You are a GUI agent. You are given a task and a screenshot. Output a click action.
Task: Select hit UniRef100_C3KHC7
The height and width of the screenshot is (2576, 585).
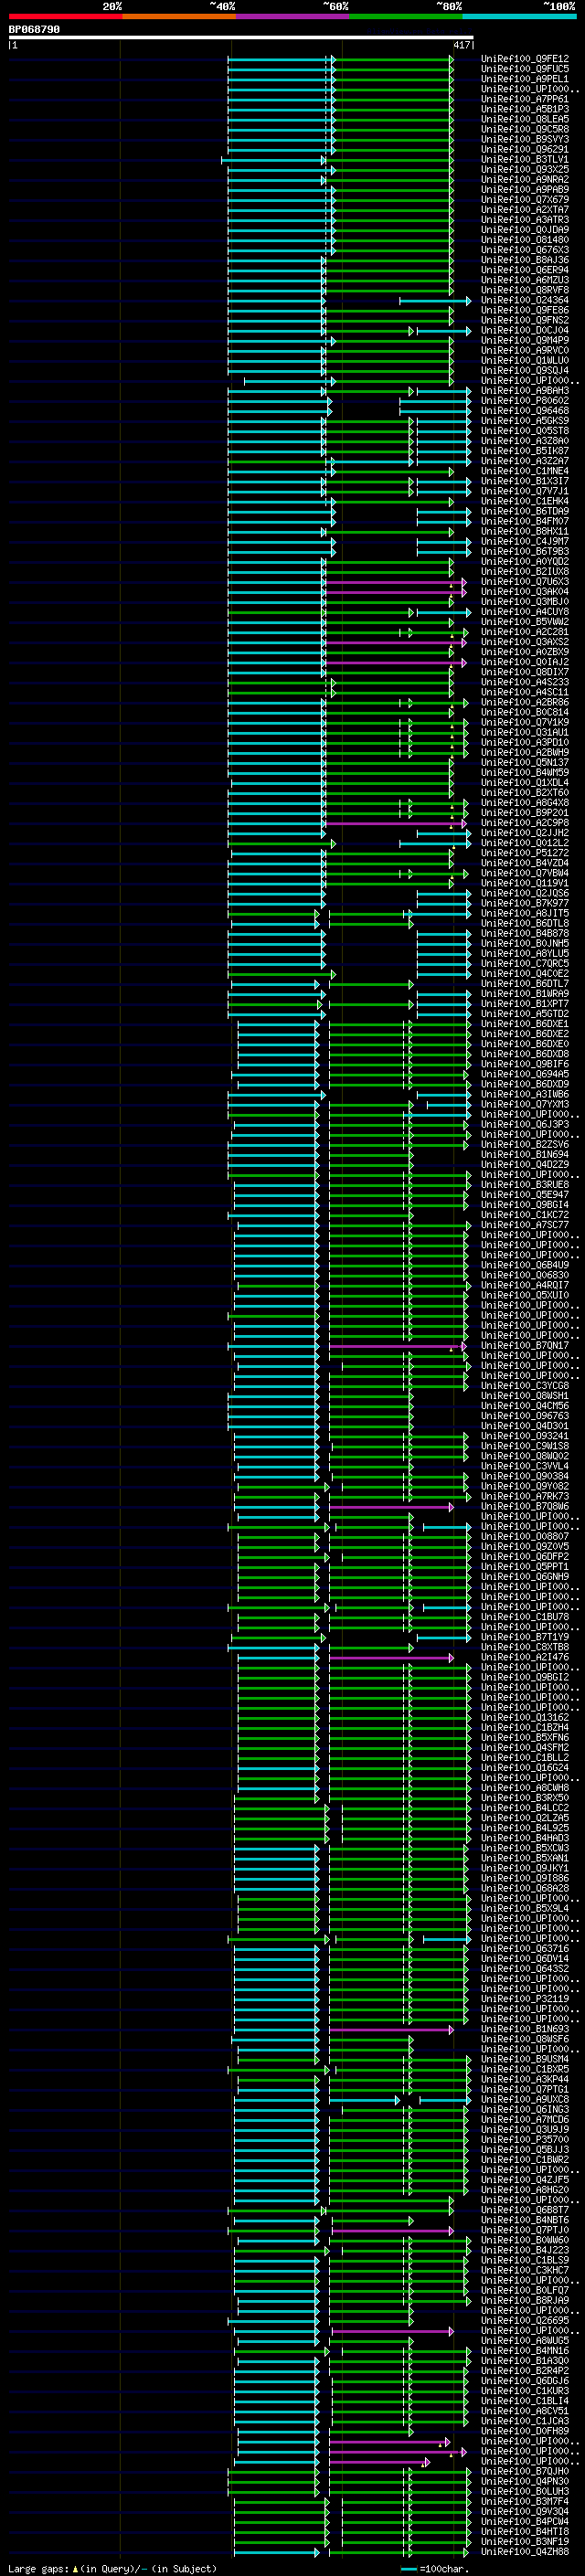click(x=525, y=2270)
